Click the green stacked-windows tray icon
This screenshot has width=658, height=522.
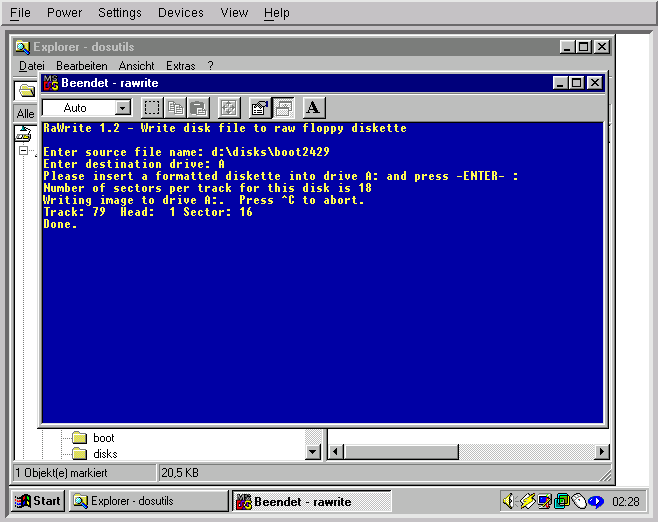click(x=562, y=501)
